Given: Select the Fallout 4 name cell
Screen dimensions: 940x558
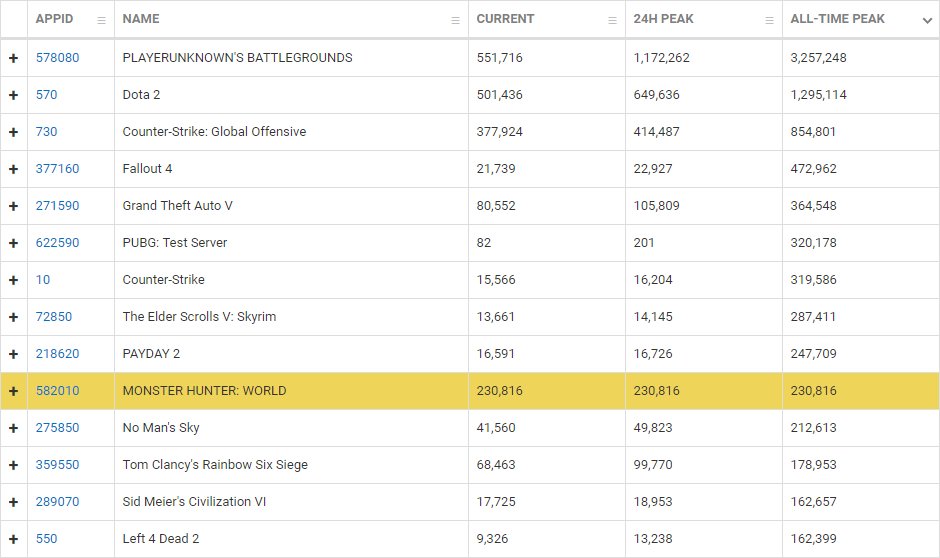Looking at the screenshot, I should point(291,169).
